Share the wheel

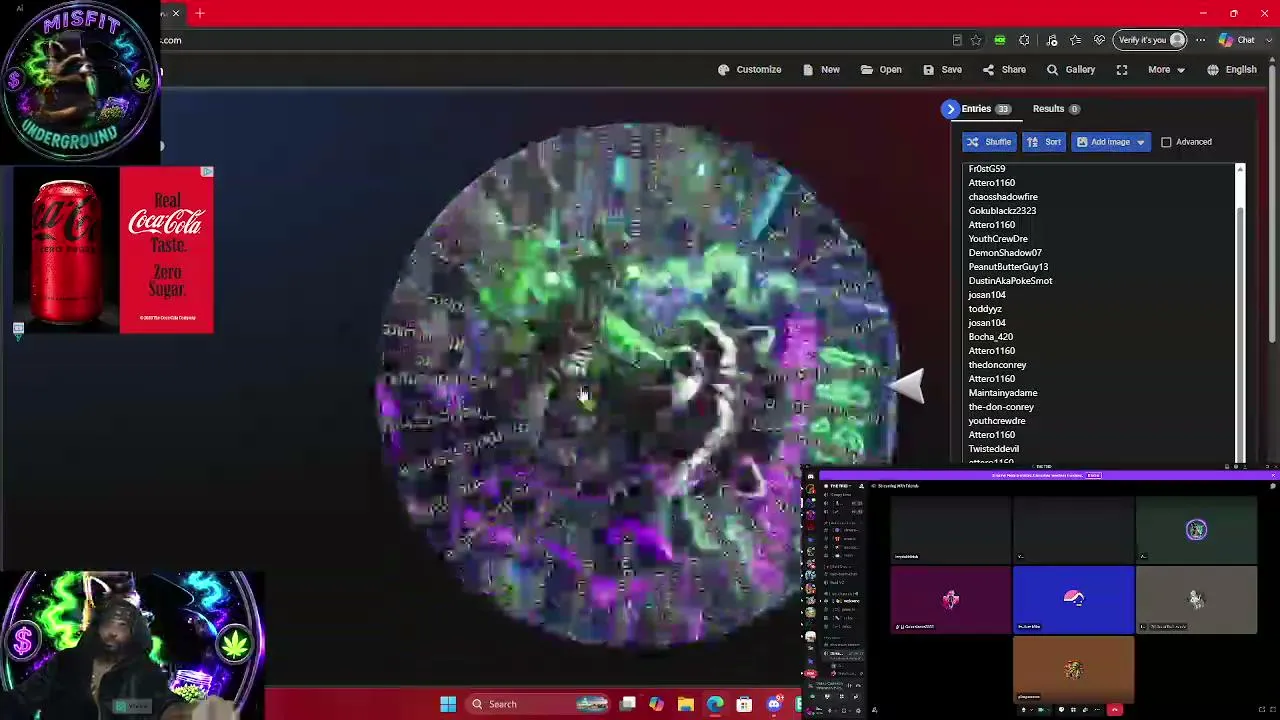pos(1004,70)
